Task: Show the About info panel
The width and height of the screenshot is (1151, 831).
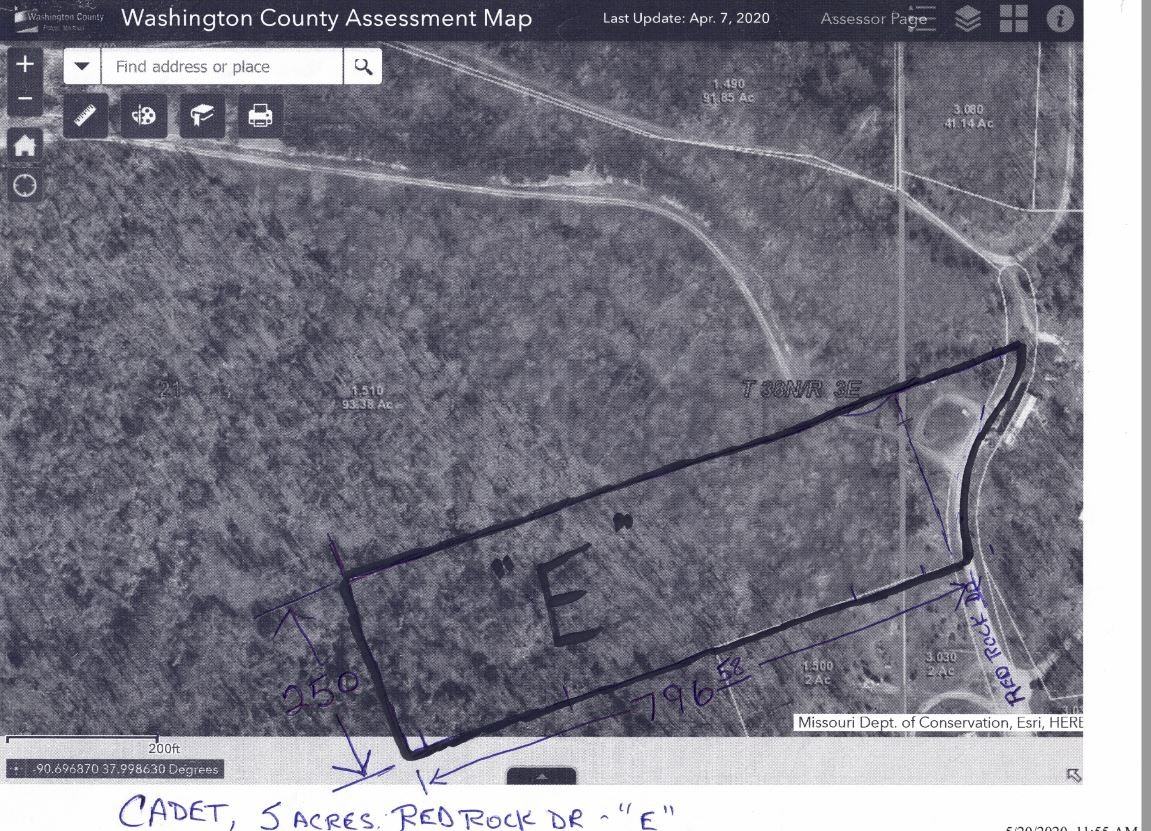Action: pyautogui.click(x=1059, y=19)
